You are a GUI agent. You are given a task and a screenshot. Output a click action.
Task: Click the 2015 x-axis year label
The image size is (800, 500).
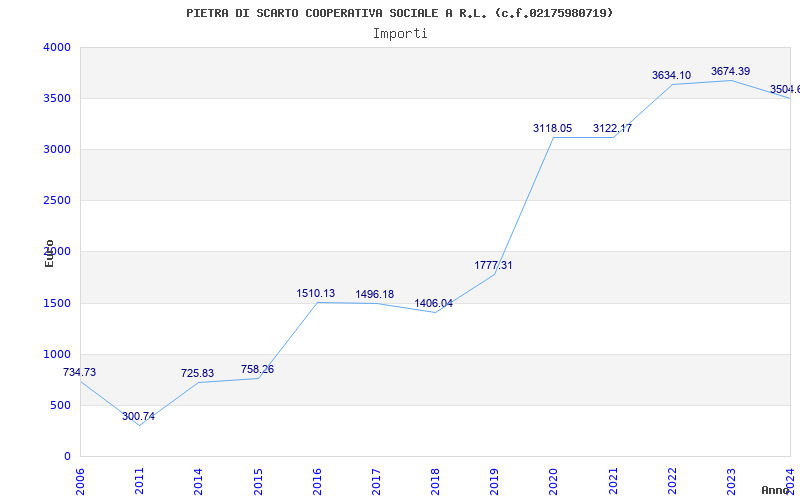(258, 482)
